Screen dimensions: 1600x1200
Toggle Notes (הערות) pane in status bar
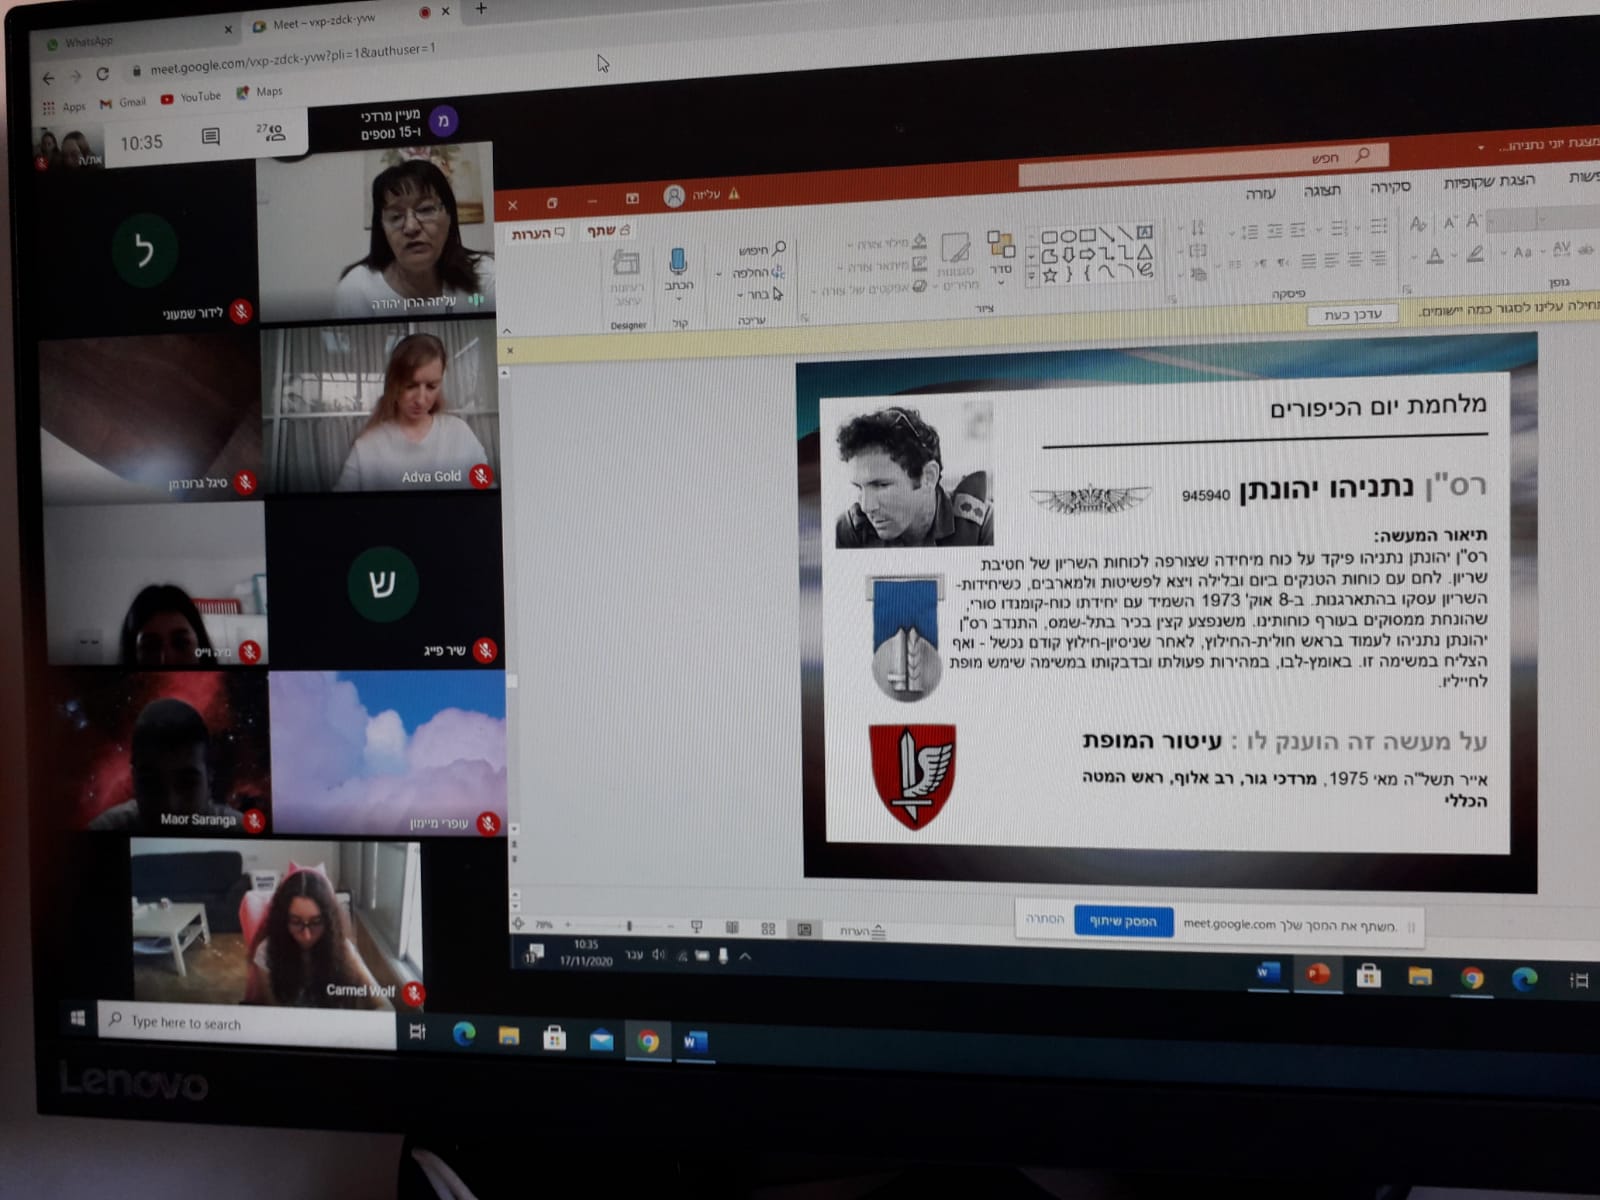[x=863, y=931]
